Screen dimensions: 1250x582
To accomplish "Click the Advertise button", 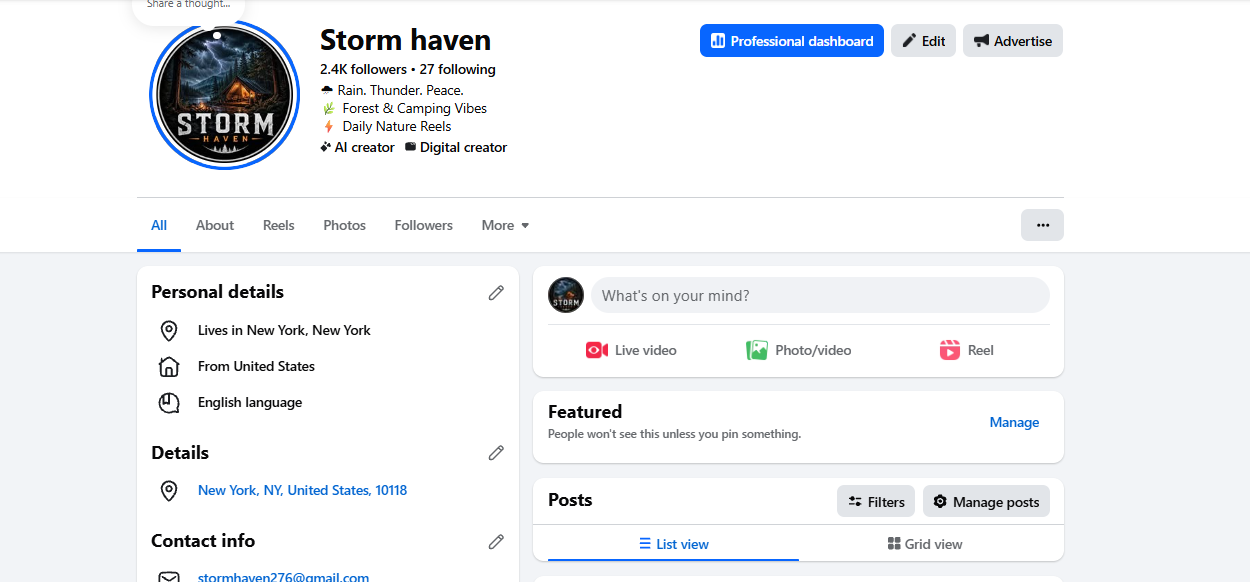I will [1012, 41].
